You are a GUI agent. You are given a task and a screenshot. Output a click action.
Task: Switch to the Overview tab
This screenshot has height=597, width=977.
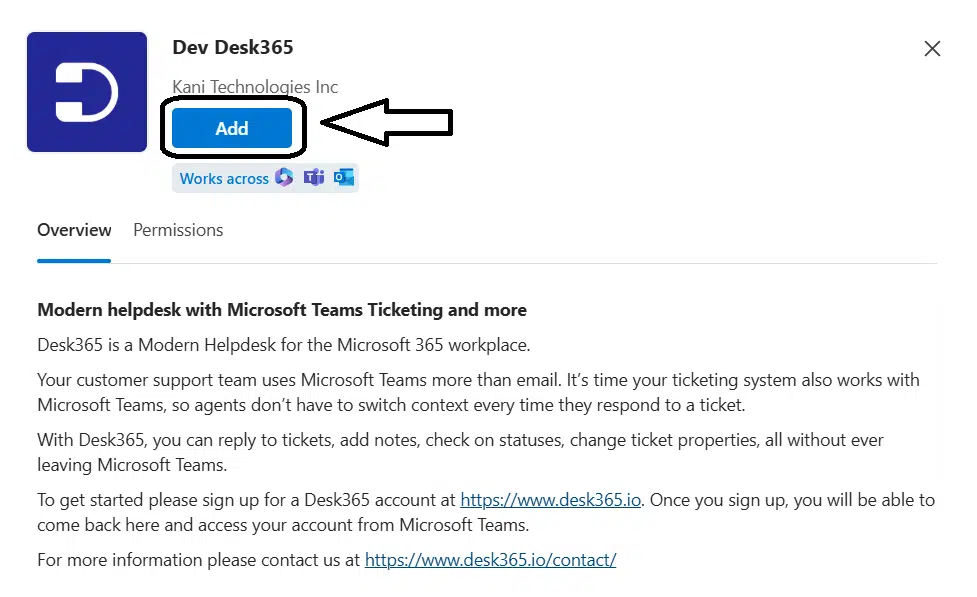(74, 230)
